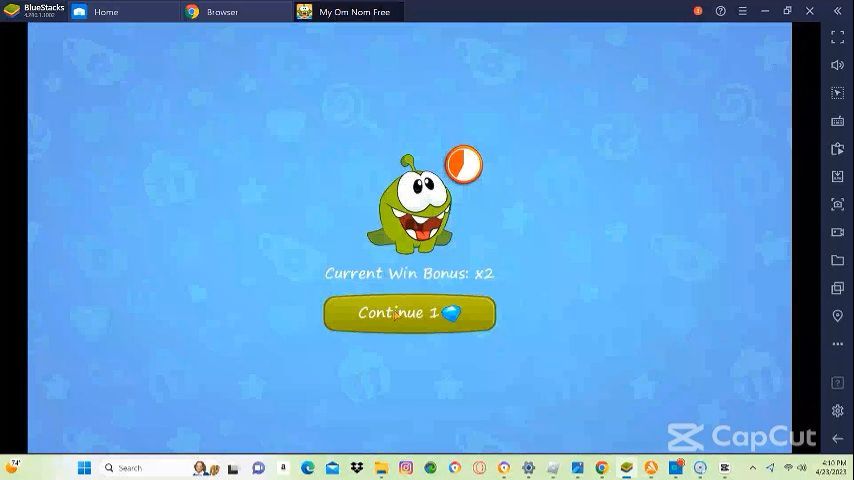Click the BlueStacks volume icon
854x480 pixels.
pos(838,65)
